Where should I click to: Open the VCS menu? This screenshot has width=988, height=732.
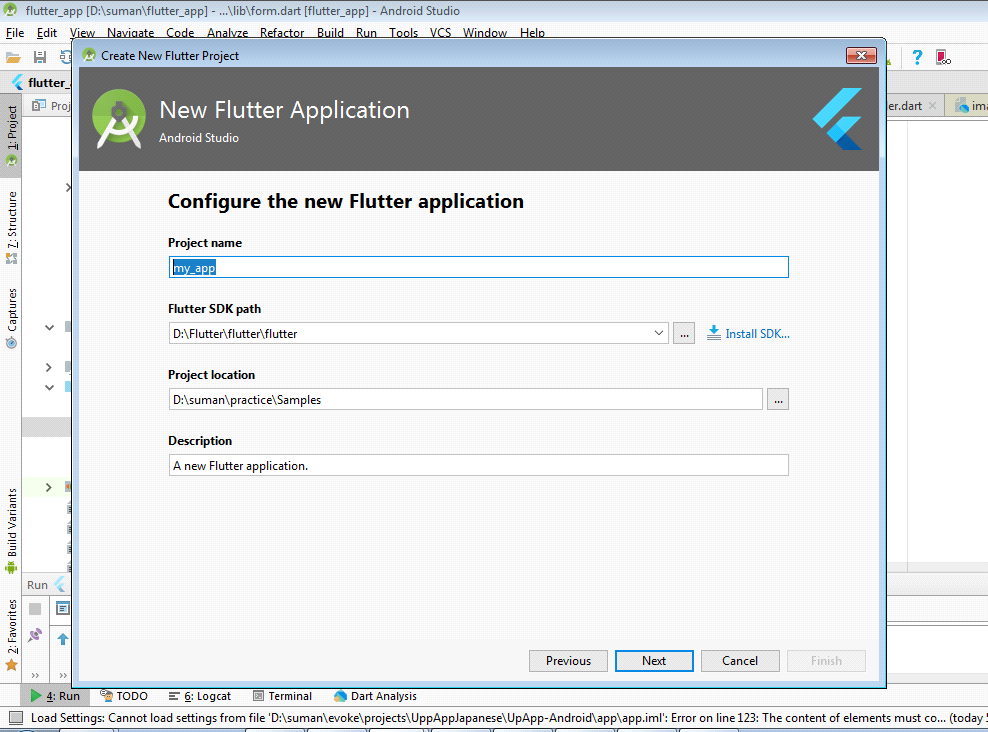pos(440,33)
